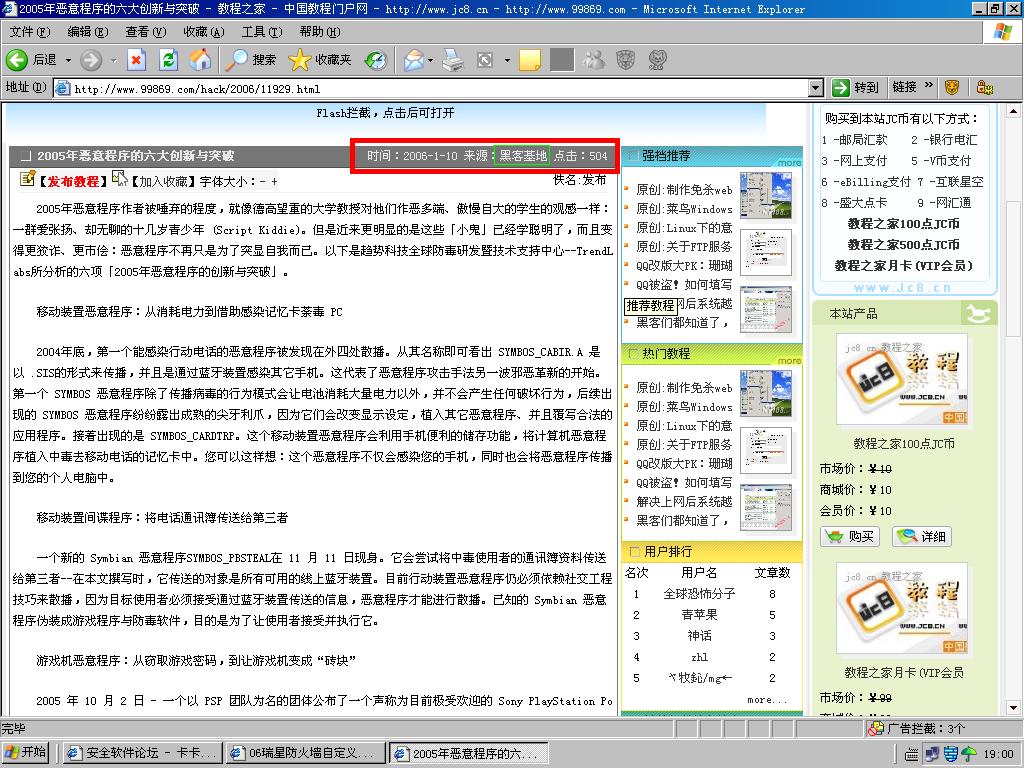This screenshot has width=1024, height=768.
Task: Stop loading the page
Action: (x=136, y=60)
